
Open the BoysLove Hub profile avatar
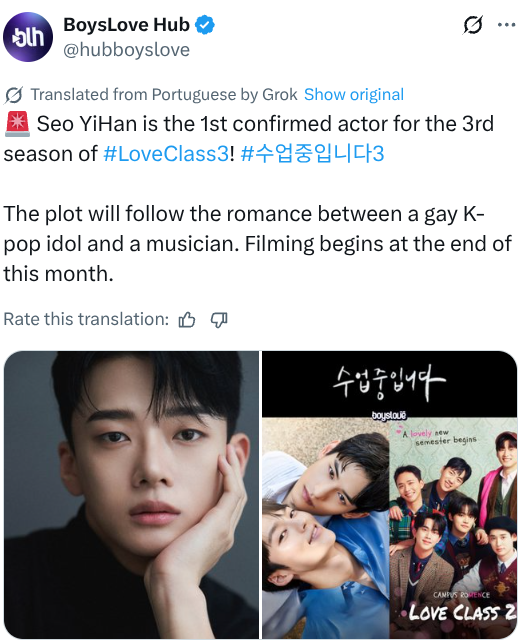28,37
